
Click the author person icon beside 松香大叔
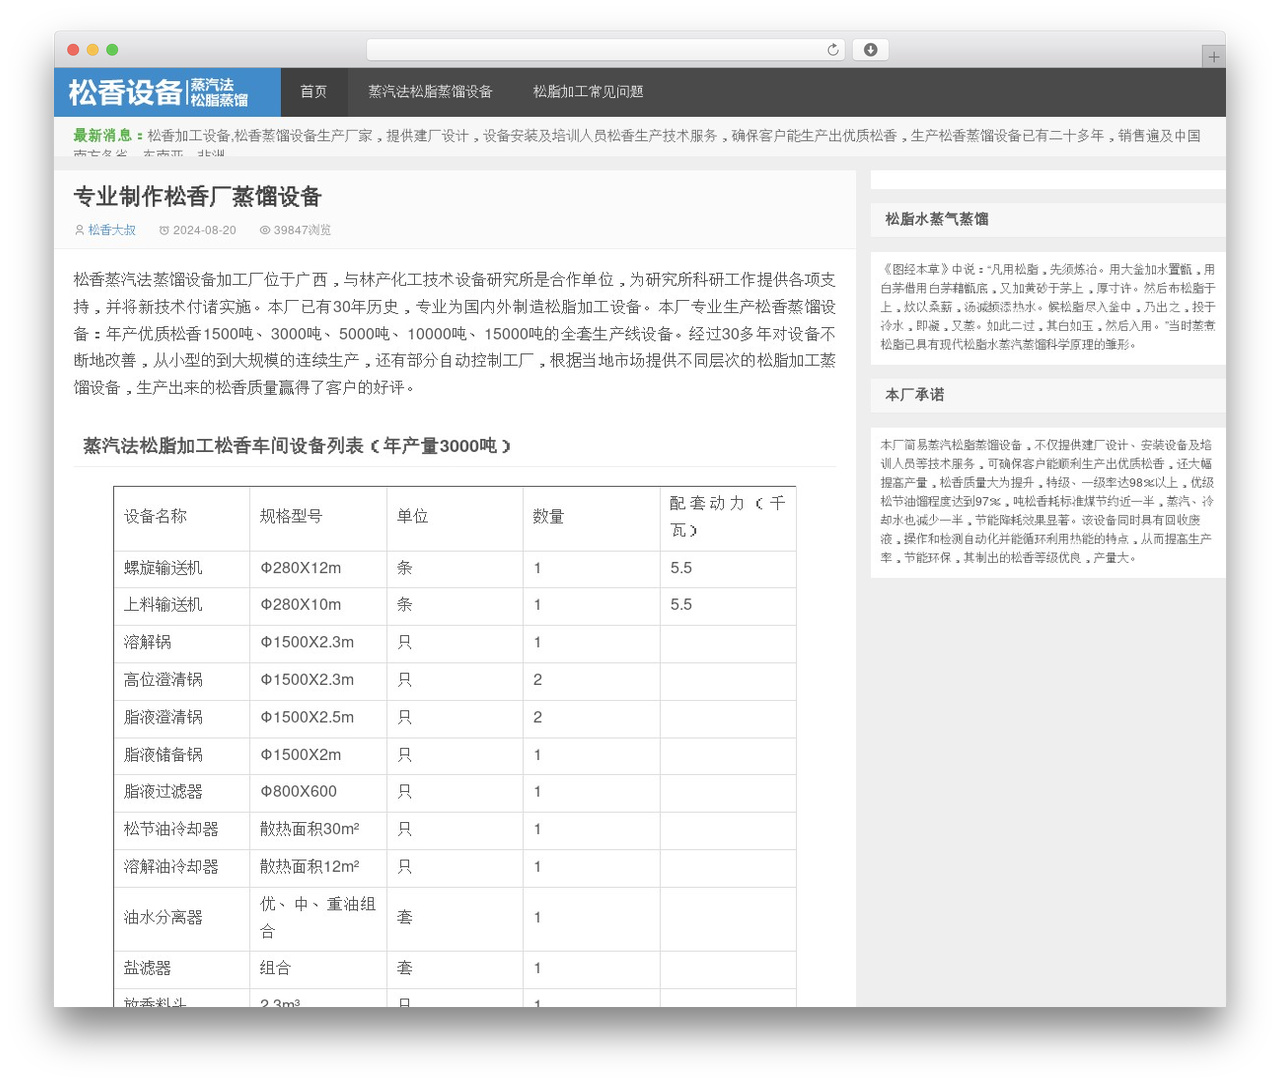pos(80,230)
